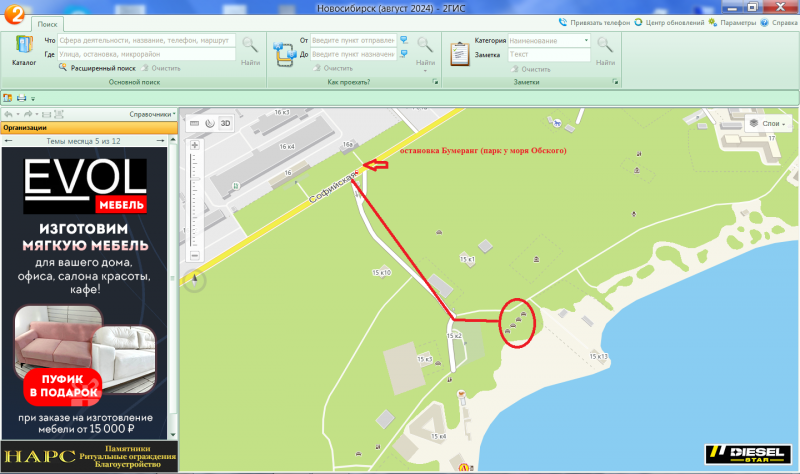Screen dimensions: 800x474
Task: Zoom out with the minus button
Action: point(194,255)
